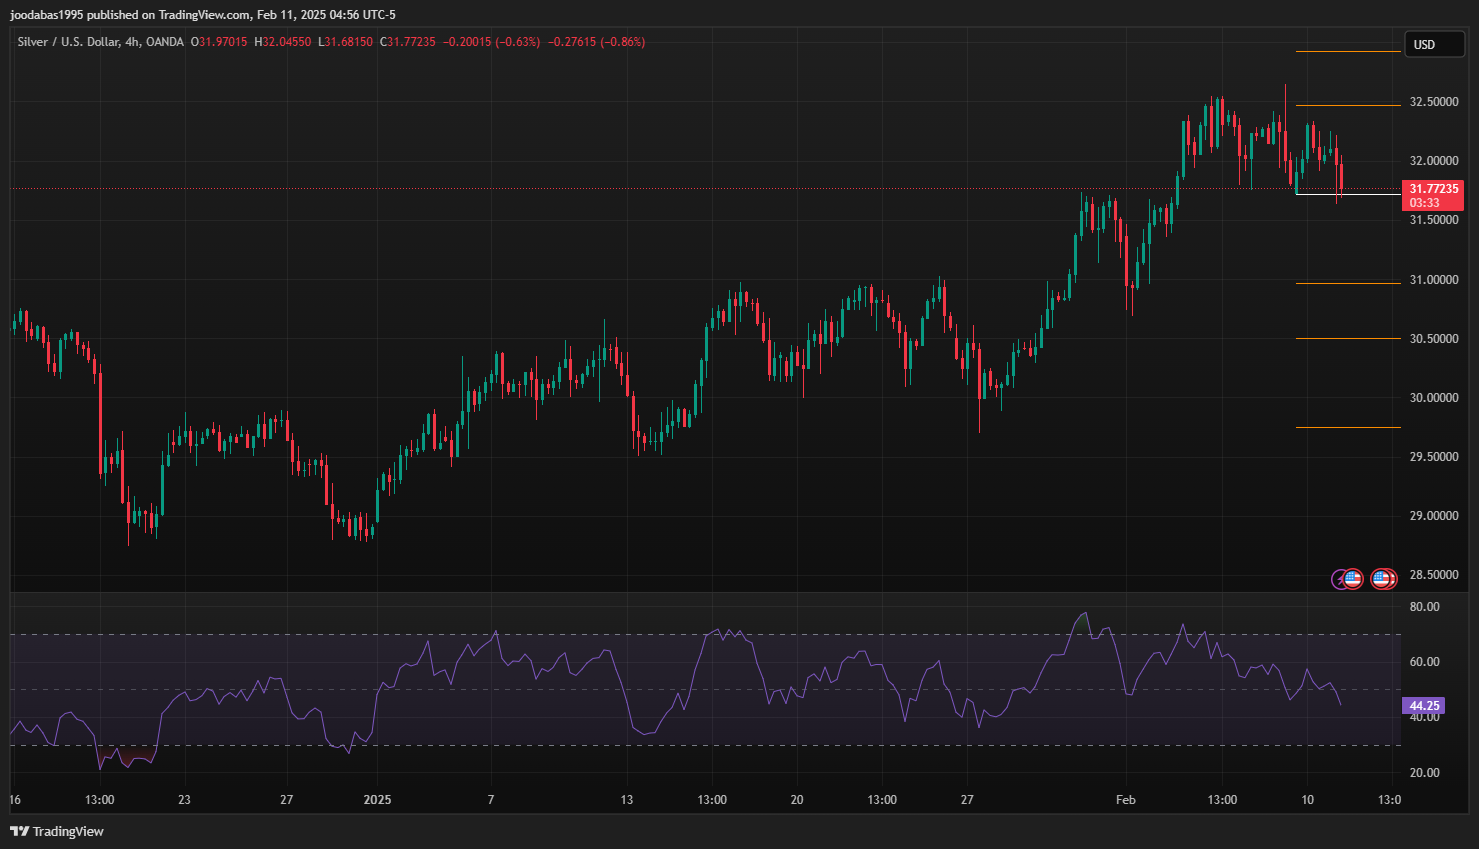This screenshot has height=849, width=1479.
Task: Click the 20.00 RSI scale label
Action: coord(1424,773)
